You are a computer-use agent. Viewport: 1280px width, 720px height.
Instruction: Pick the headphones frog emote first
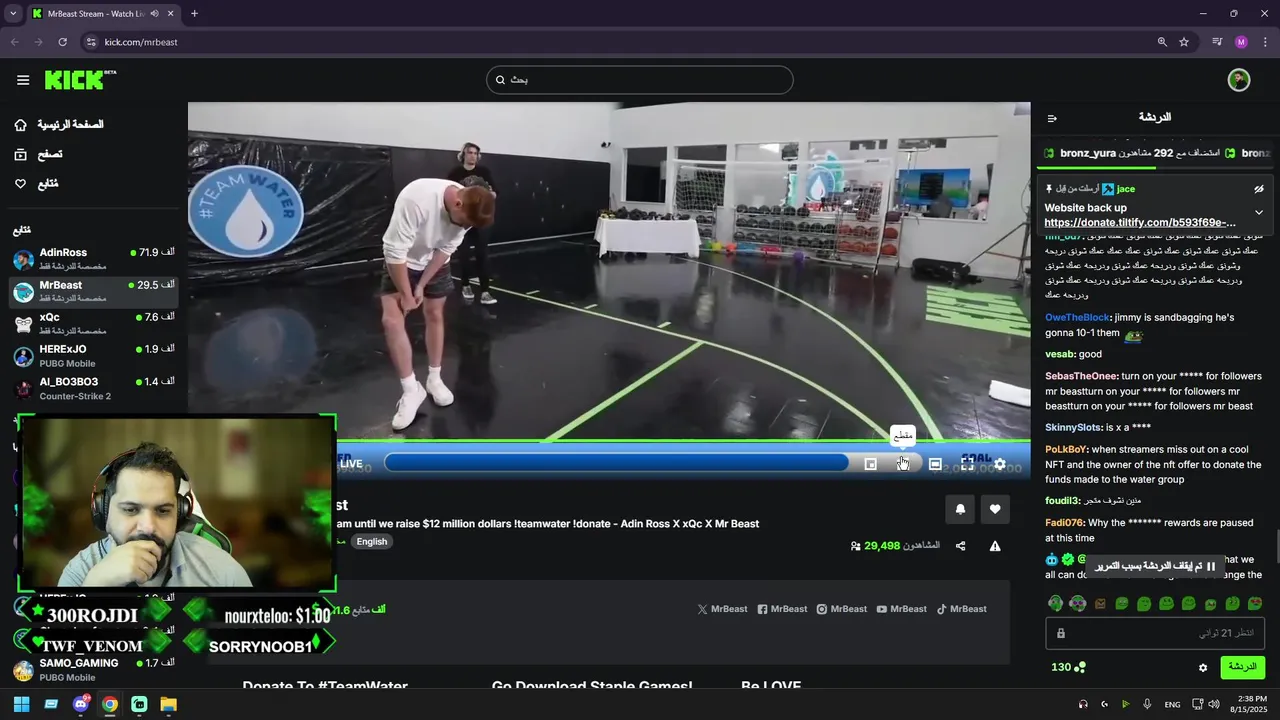(x=1055, y=603)
